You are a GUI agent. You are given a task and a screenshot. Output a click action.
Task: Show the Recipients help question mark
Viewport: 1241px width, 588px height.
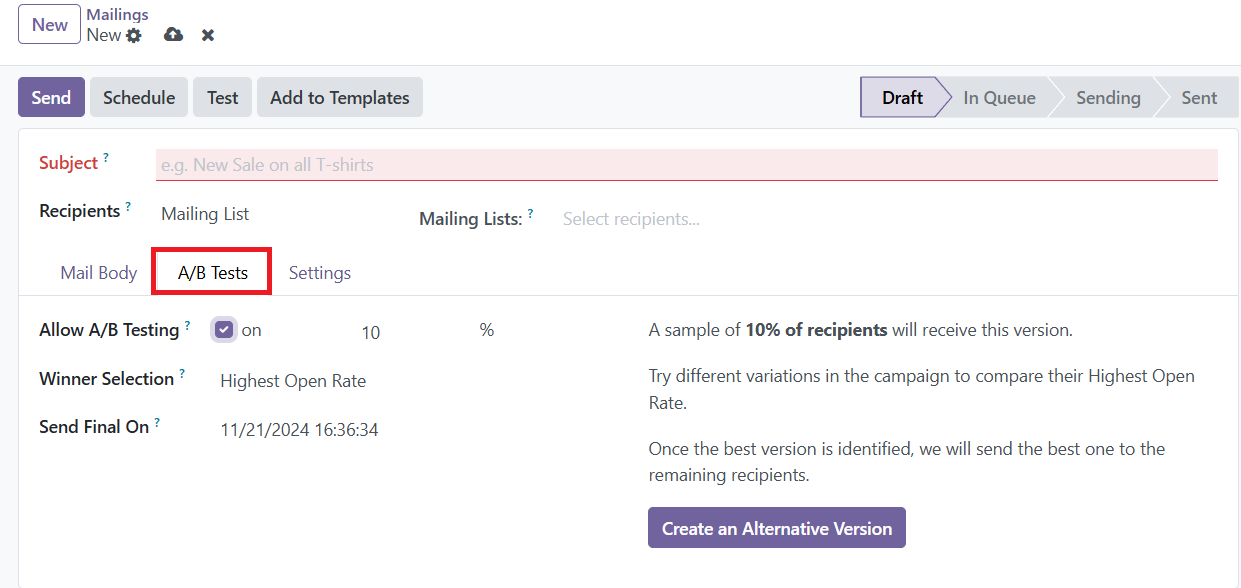[129, 206]
